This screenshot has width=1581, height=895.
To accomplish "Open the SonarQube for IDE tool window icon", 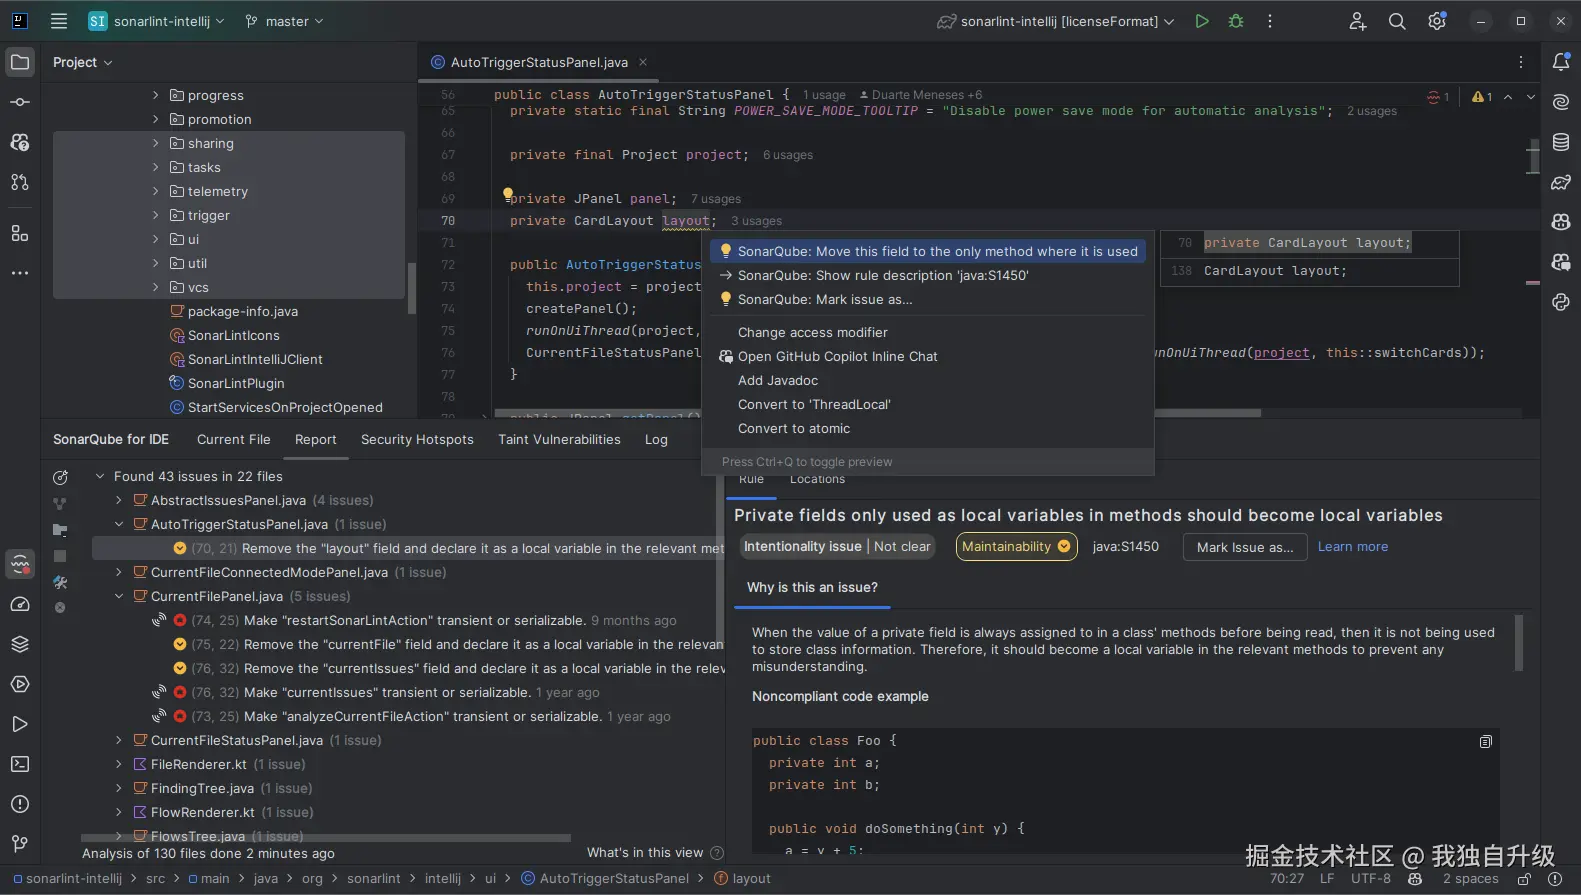I will (x=20, y=564).
